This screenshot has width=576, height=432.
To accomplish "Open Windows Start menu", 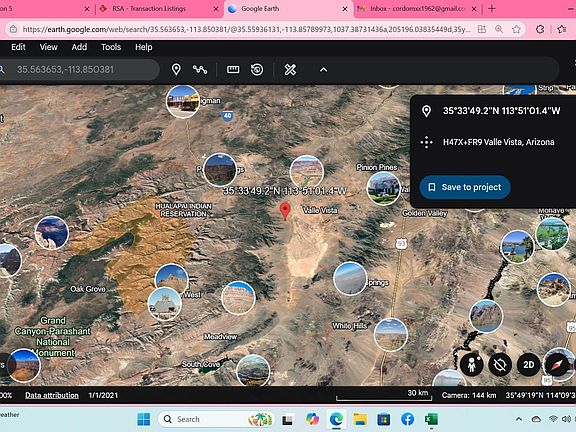I will (x=143, y=419).
